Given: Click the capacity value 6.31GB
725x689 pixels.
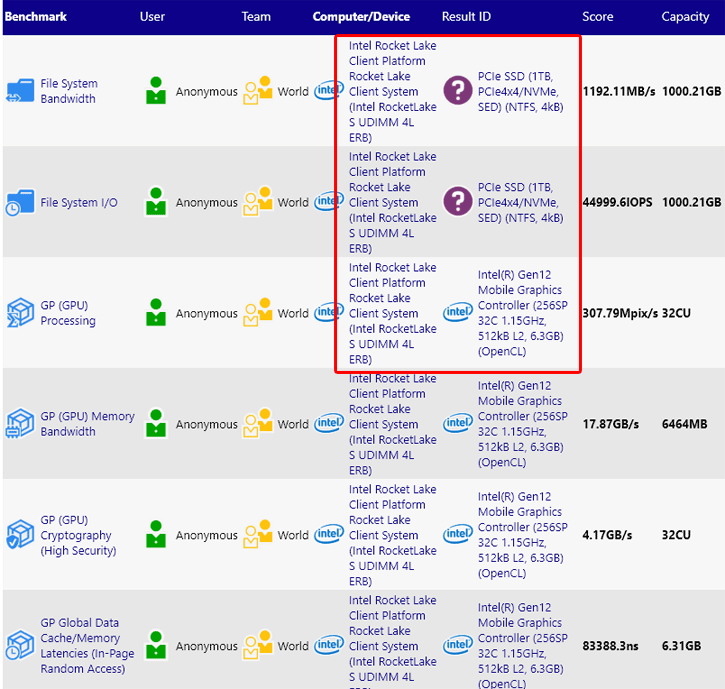Looking at the screenshot, I should click(682, 646).
